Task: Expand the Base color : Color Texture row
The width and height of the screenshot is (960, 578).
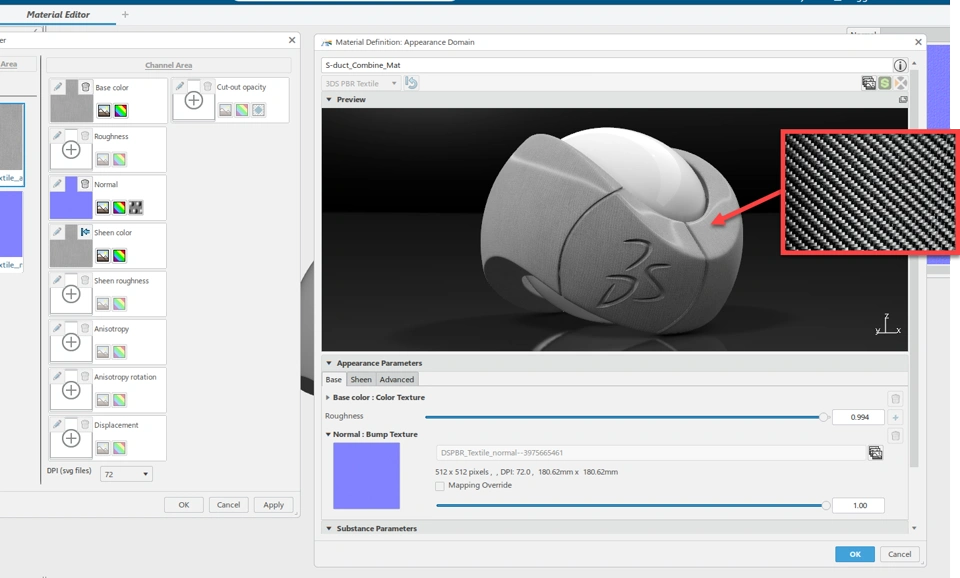Action: (x=328, y=397)
